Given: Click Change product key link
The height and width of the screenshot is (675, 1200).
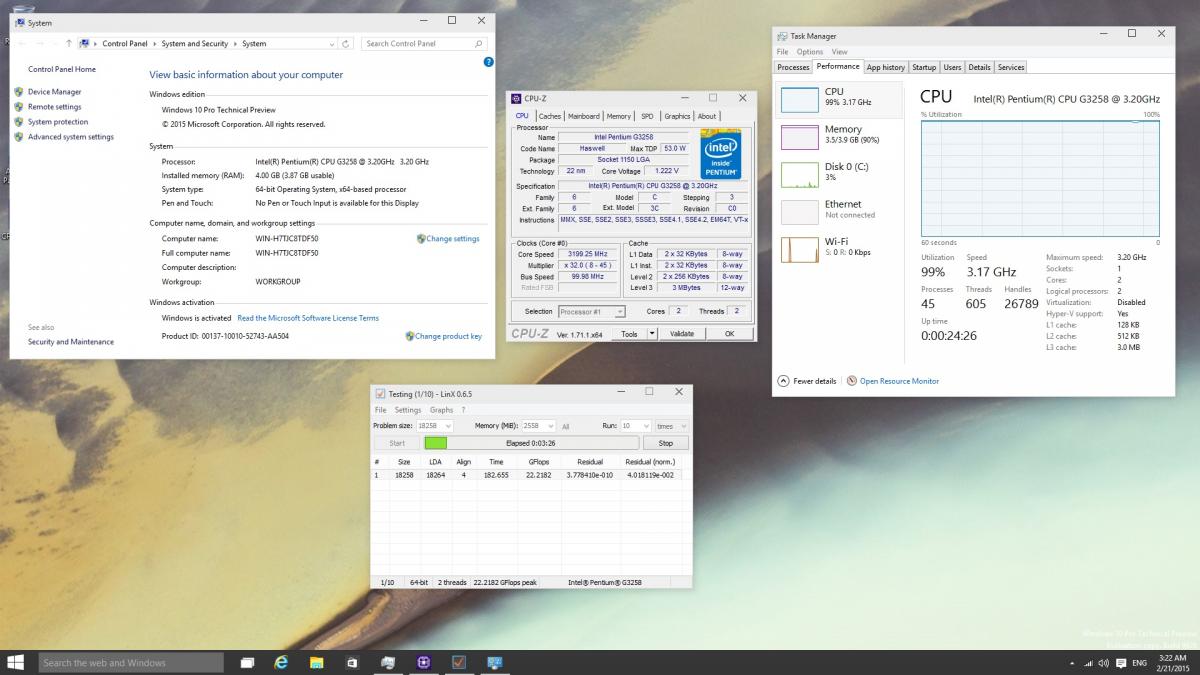Looking at the screenshot, I should [448, 337].
